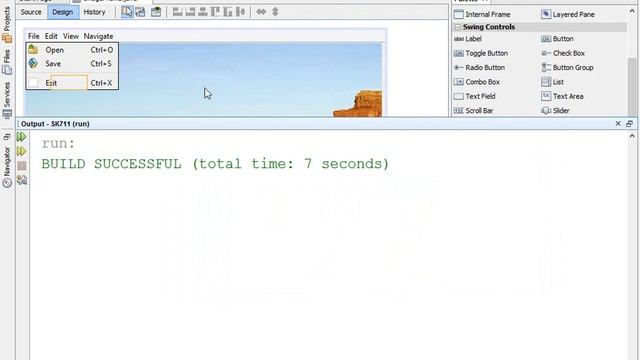Screen dimensions: 640x360
Task: Pick Layered Pane from palette
Action: [x=568, y=14]
